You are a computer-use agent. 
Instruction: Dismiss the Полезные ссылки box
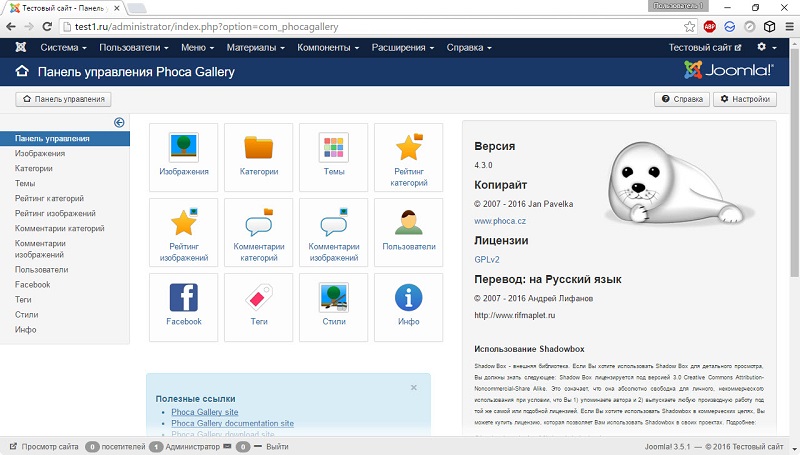click(x=414, y=388)
